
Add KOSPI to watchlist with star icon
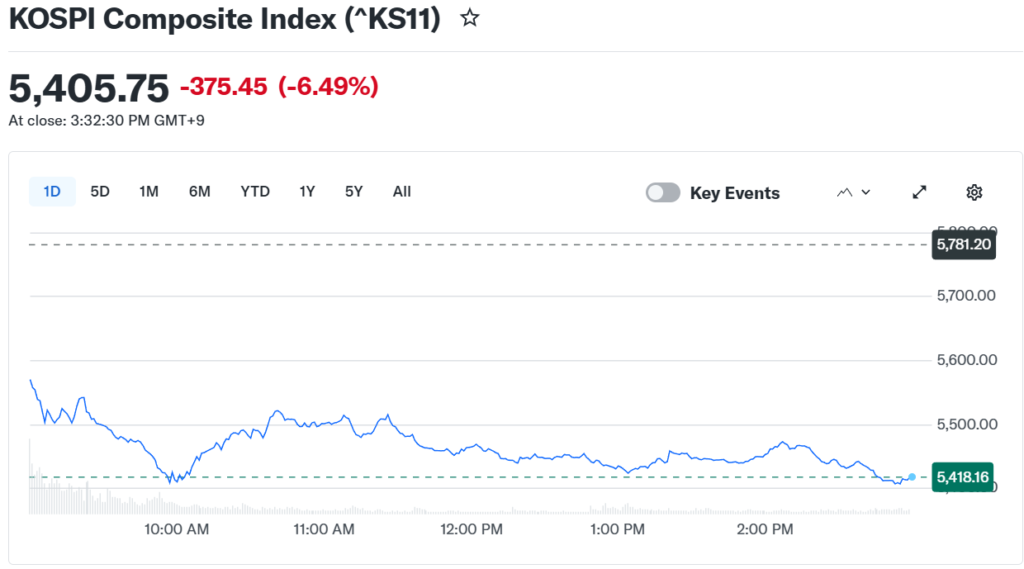[469, 18]
